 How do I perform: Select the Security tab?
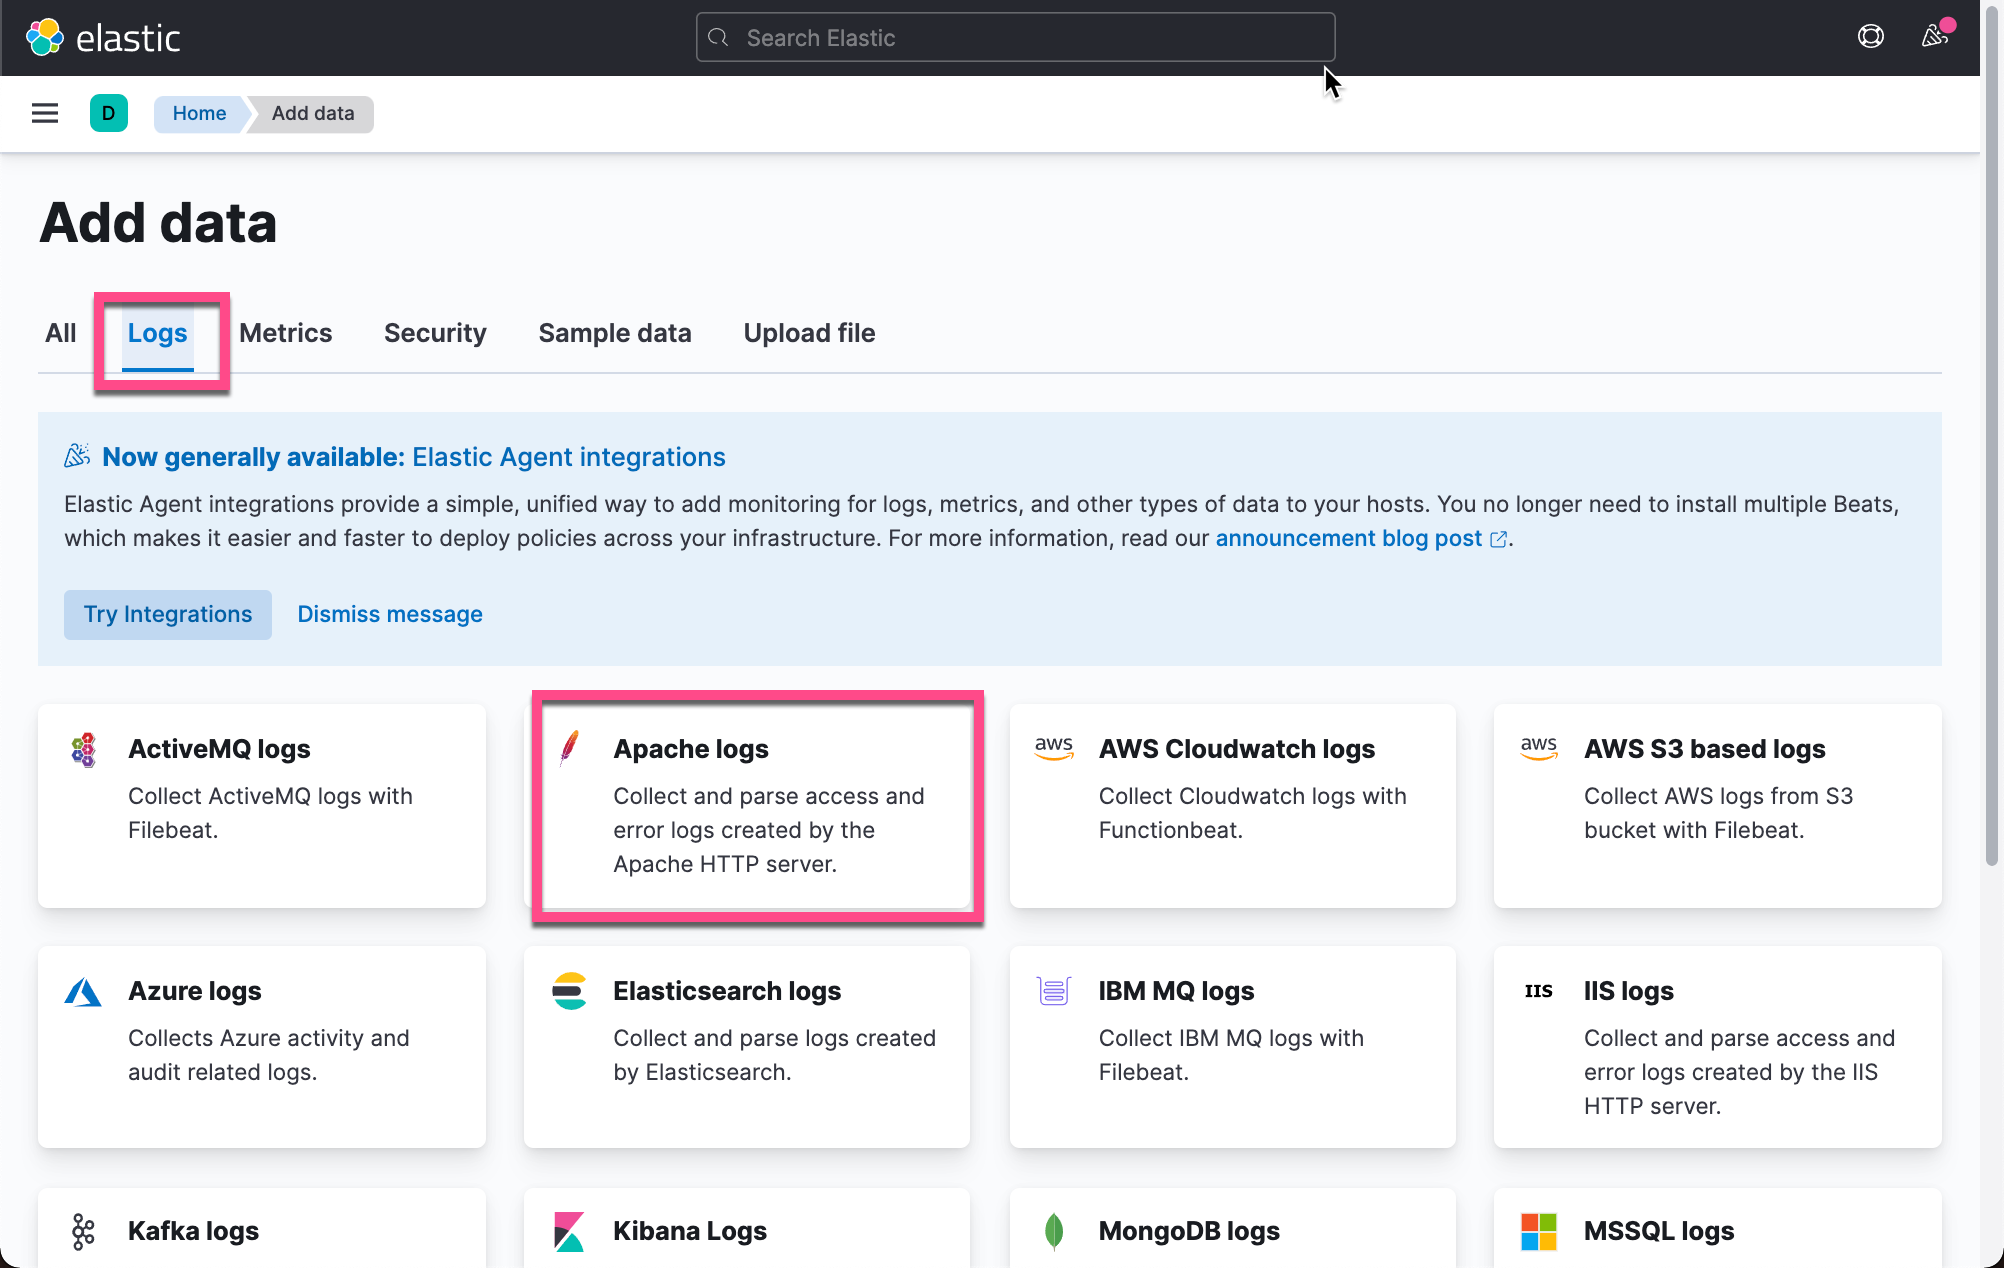435,333
